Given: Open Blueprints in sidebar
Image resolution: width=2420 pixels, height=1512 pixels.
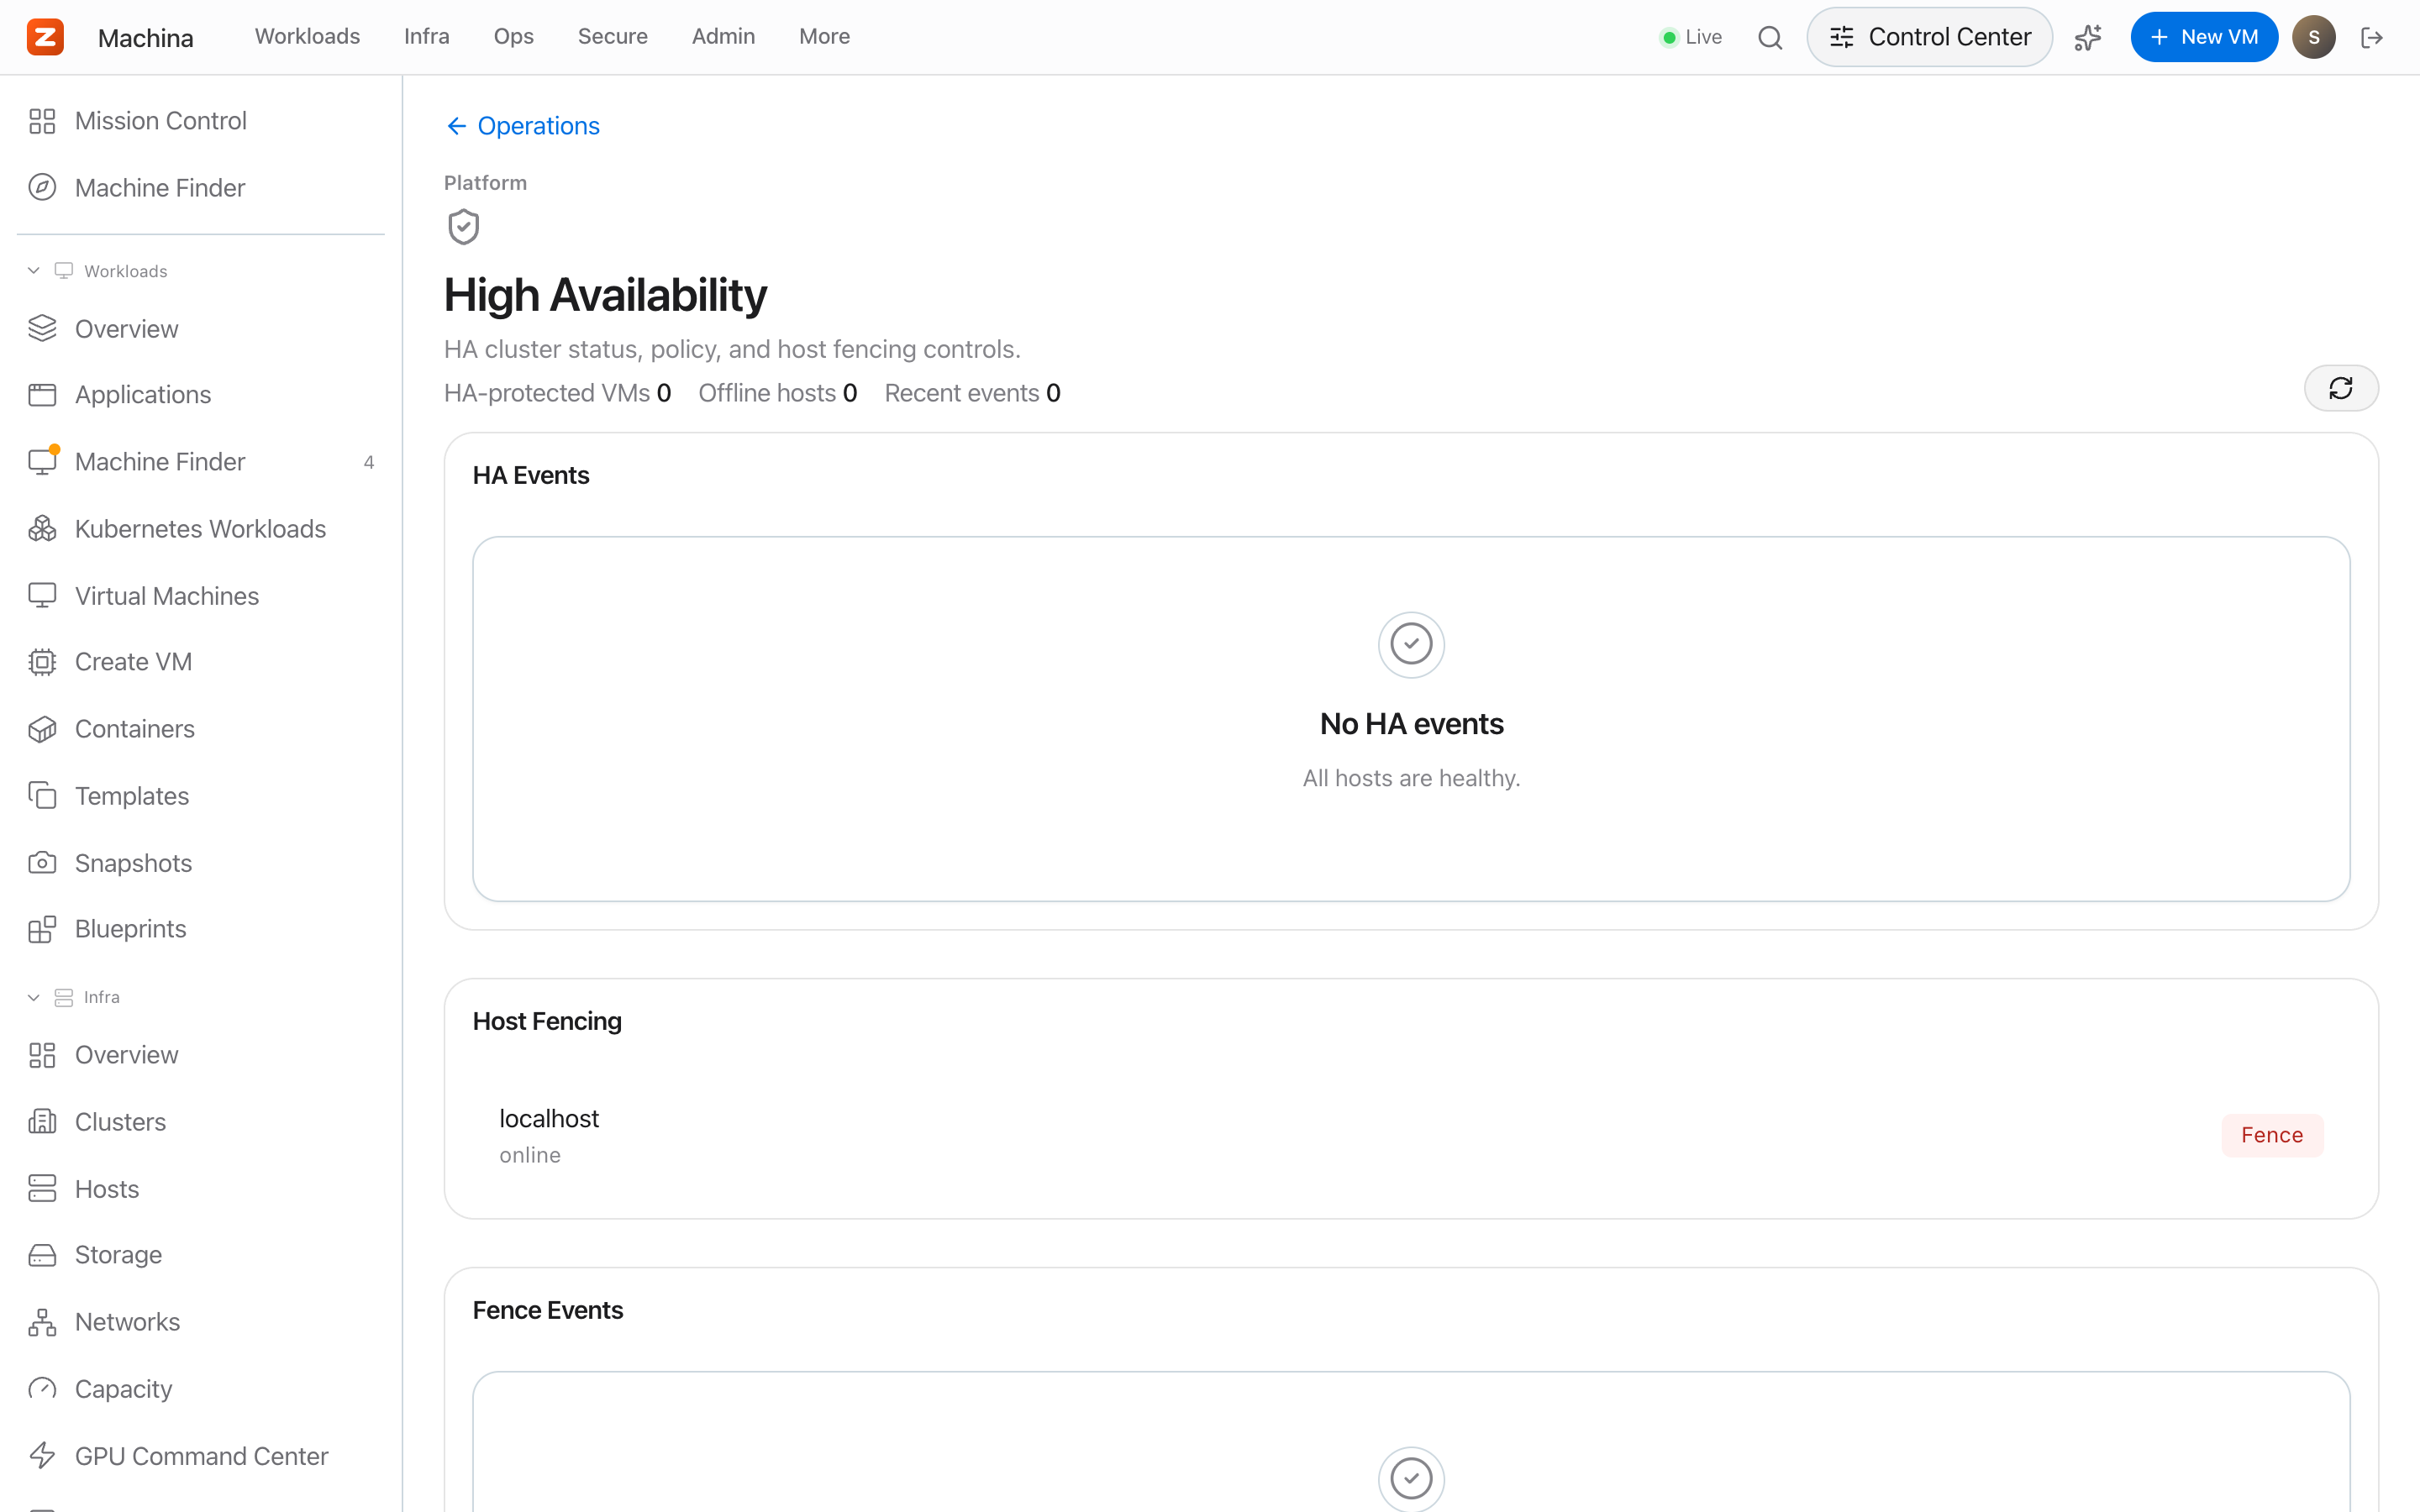Looking at the screenshot, I should coord(200,929).
